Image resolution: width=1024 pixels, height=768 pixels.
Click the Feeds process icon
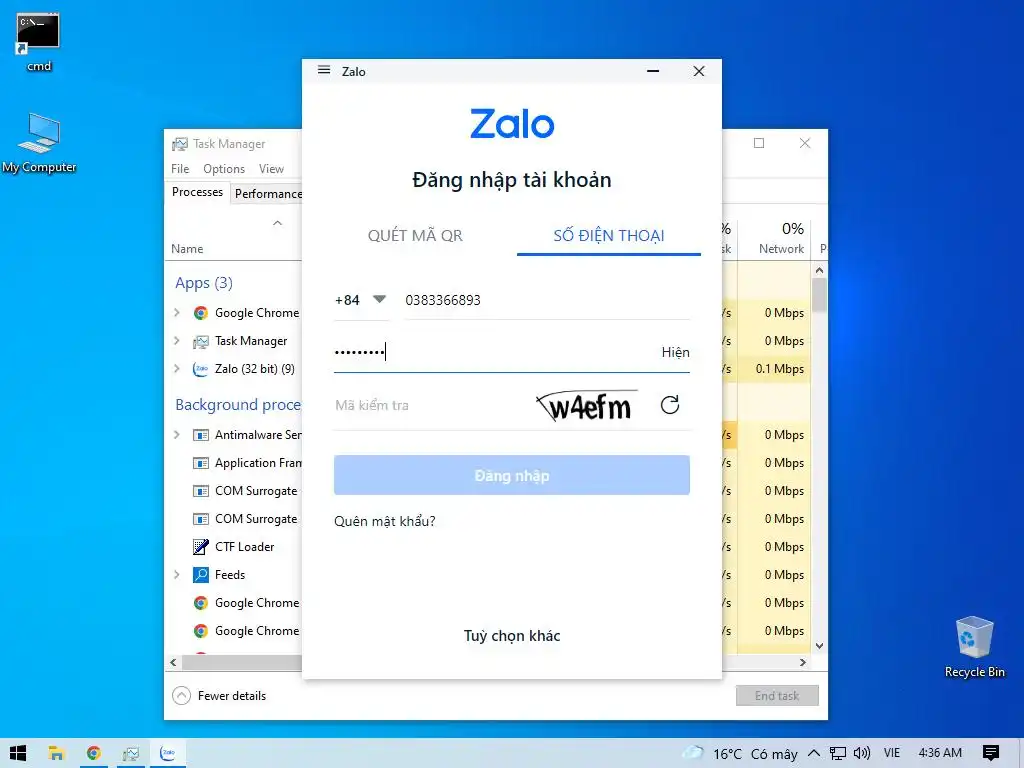pyautogui.click(x=200, y=575)
